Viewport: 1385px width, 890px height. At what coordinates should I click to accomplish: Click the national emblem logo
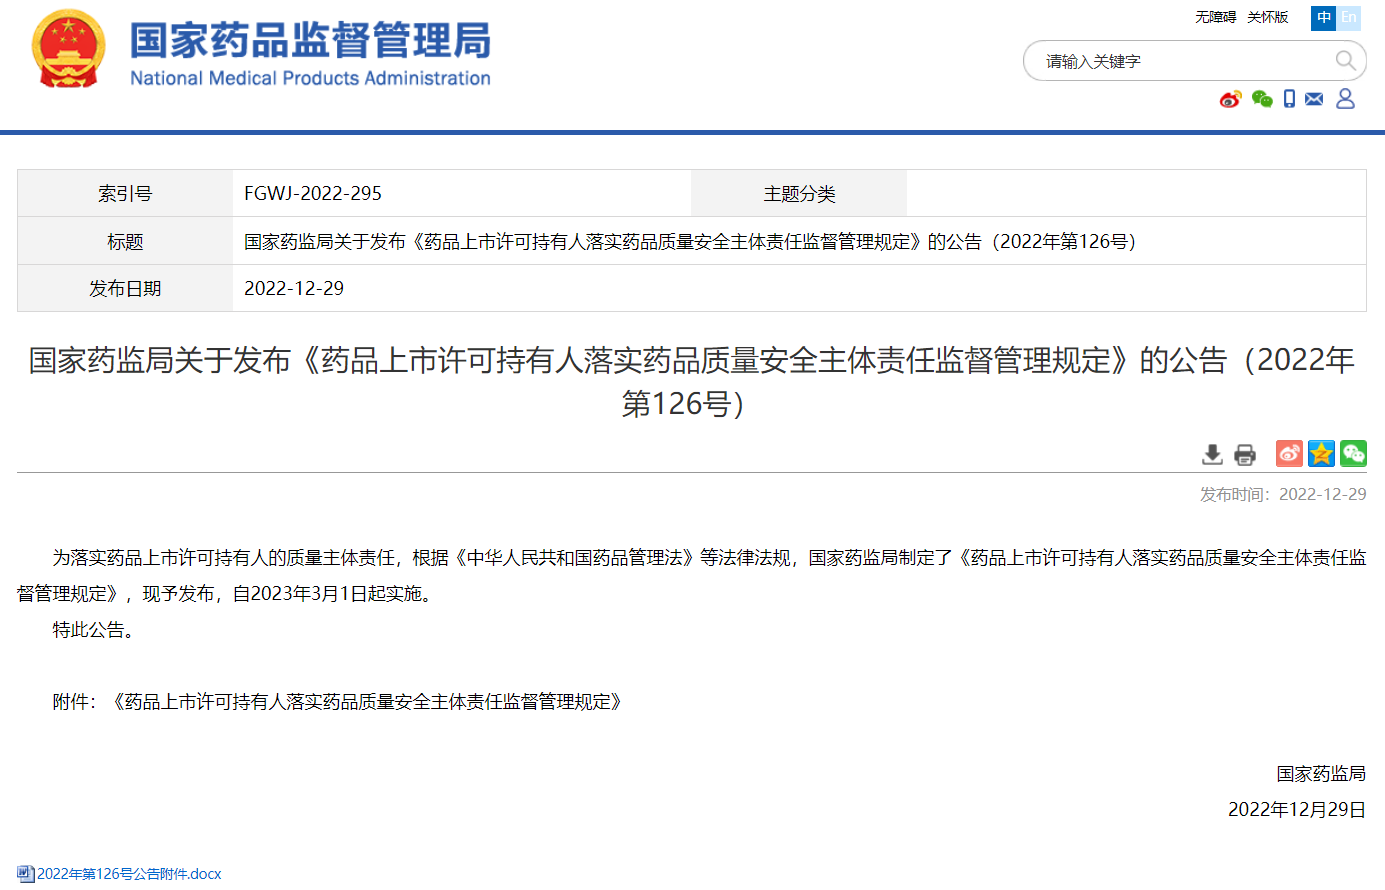click(x=68, y=50)
